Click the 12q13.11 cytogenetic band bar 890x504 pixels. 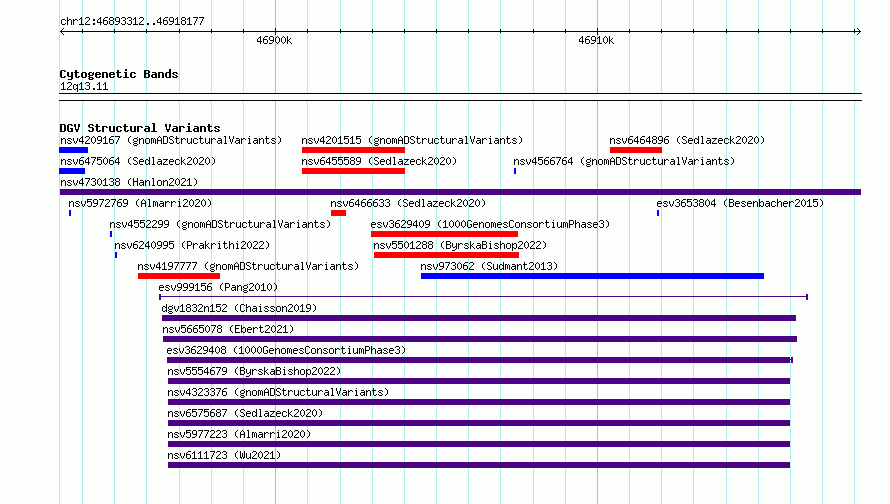[x=460, y=97]
